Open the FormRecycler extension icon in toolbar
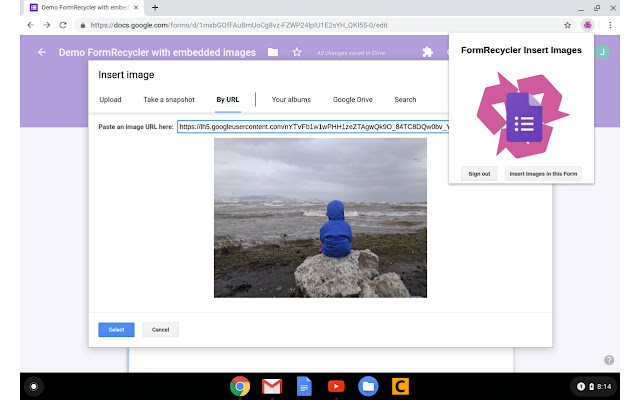640x400 pixels. 587,25
